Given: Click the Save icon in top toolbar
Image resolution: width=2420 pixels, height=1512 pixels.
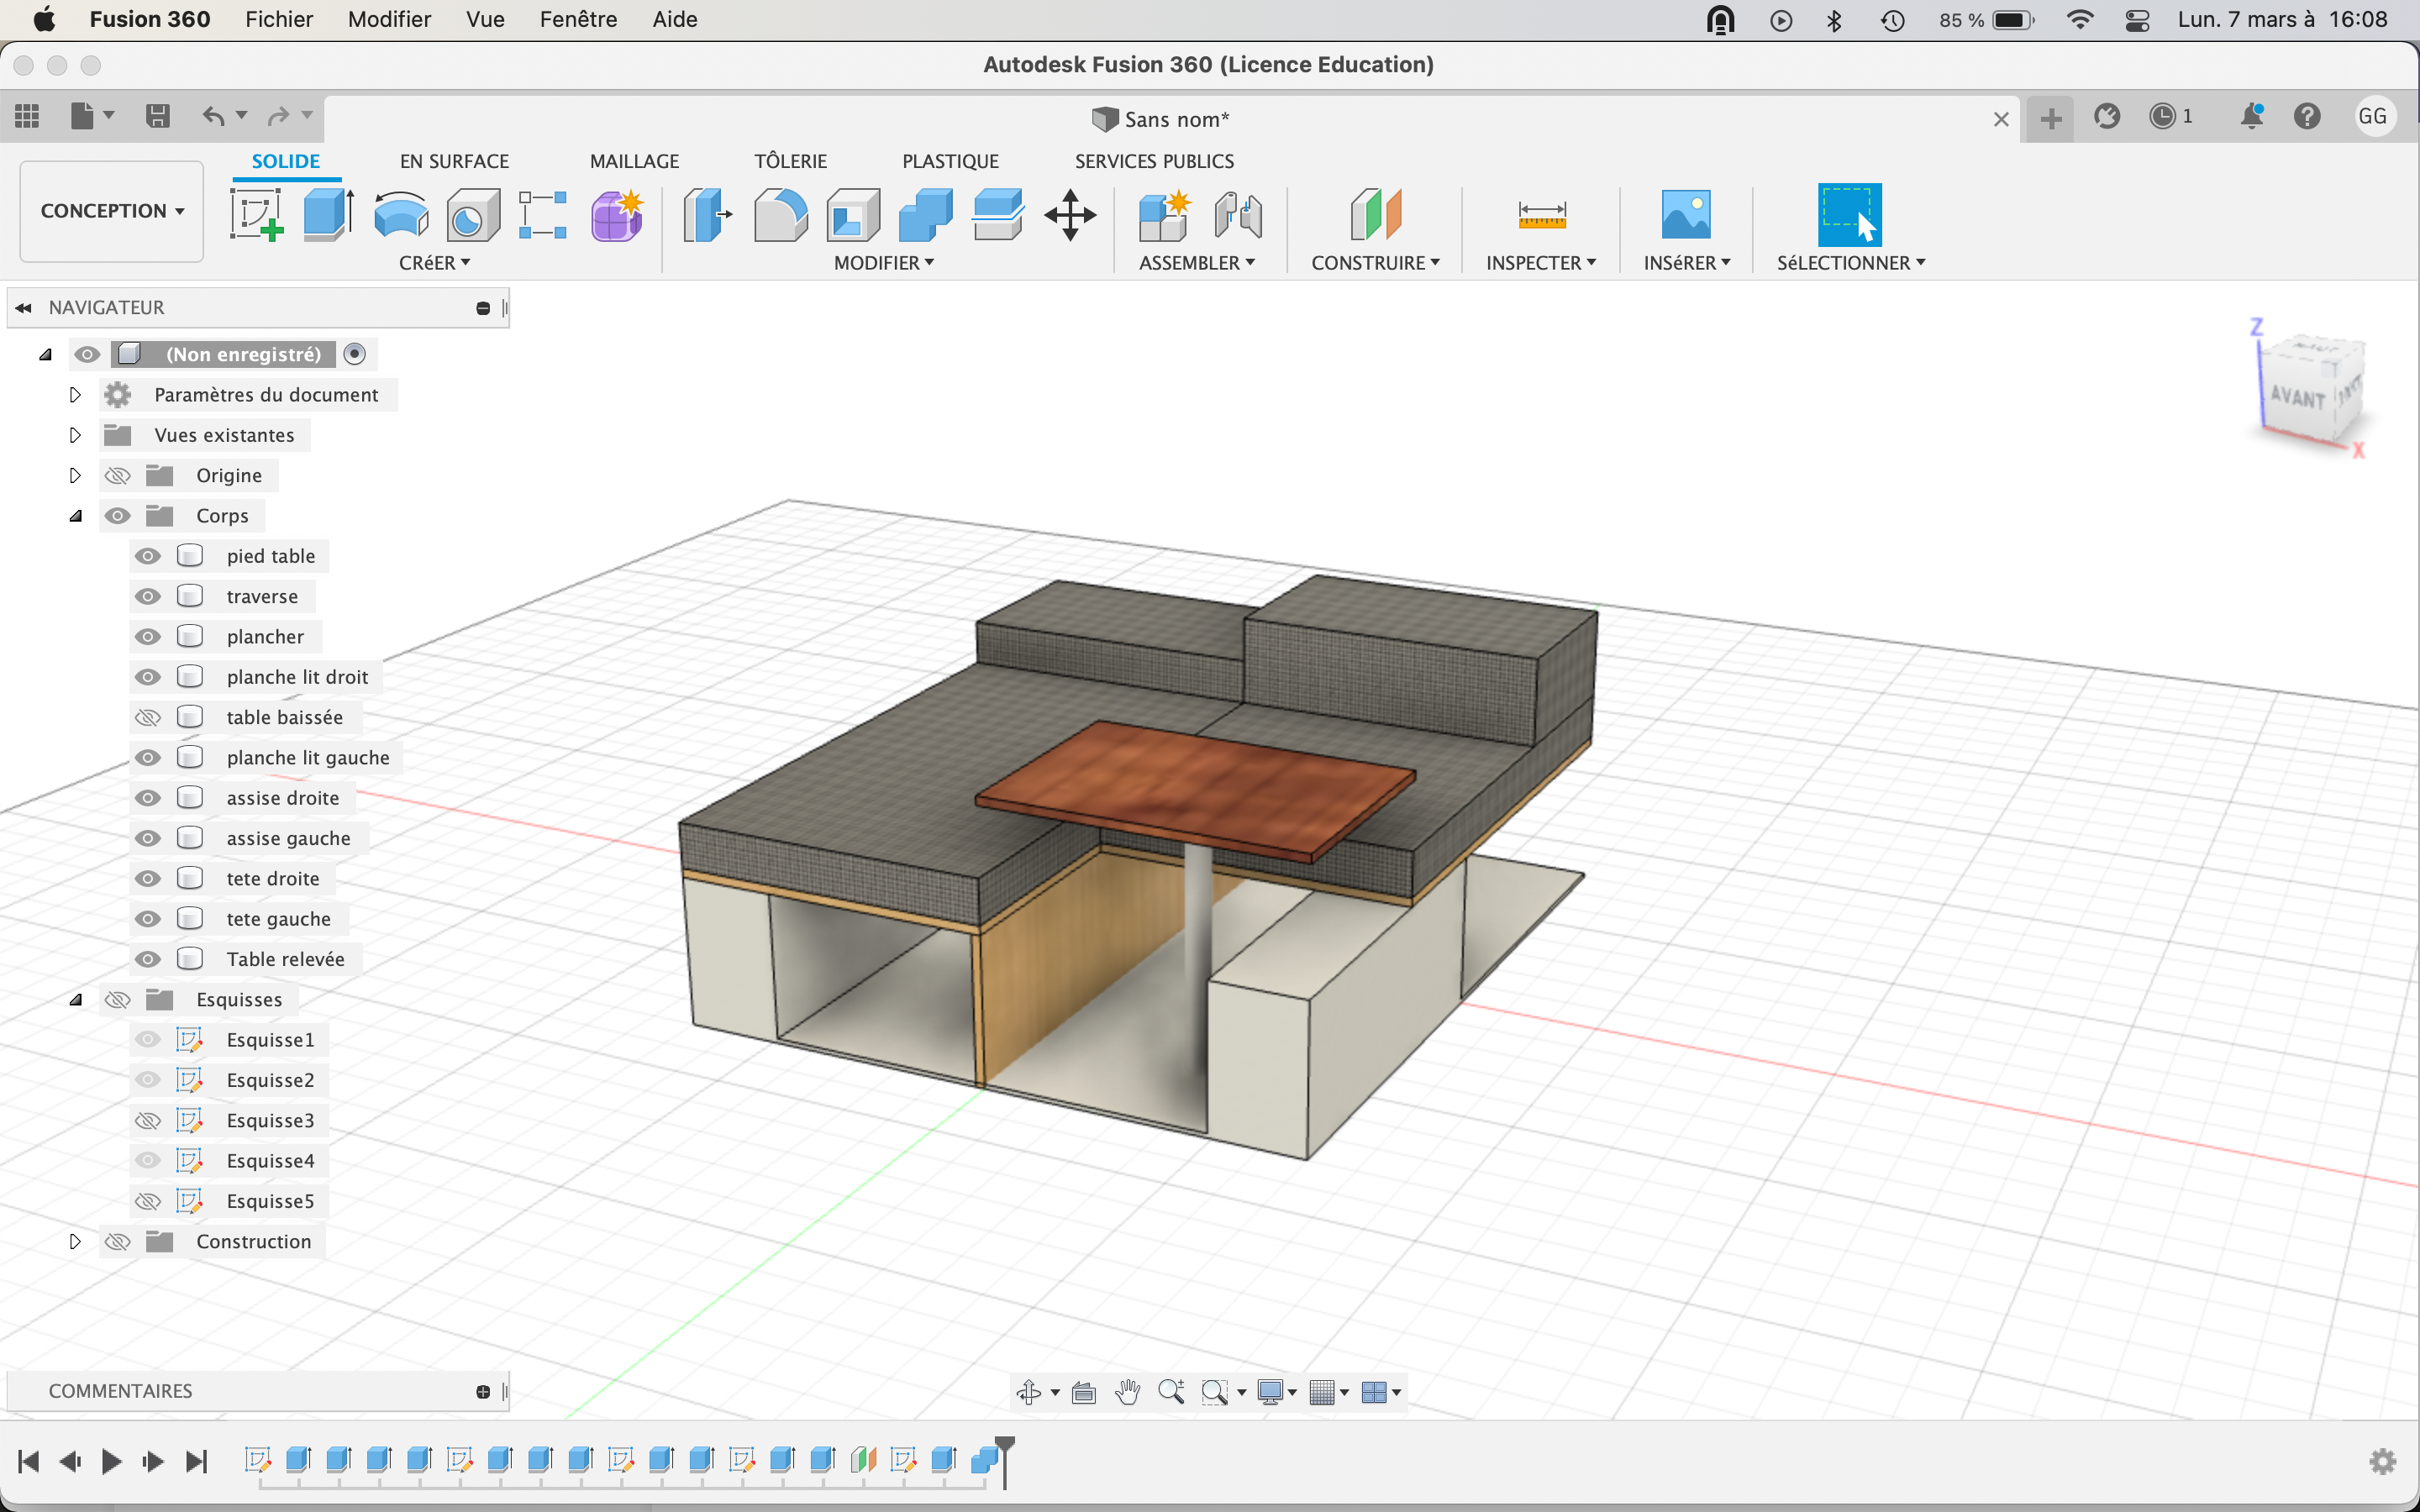Looking at the screenshot, I should tap(157, 116).
